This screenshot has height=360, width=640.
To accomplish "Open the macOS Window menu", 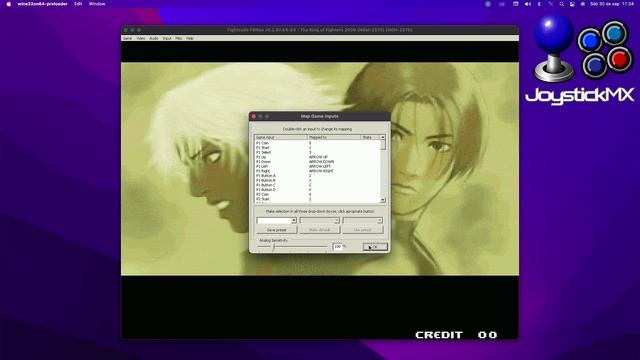I will pyautogui.click(x=97, y=4).
